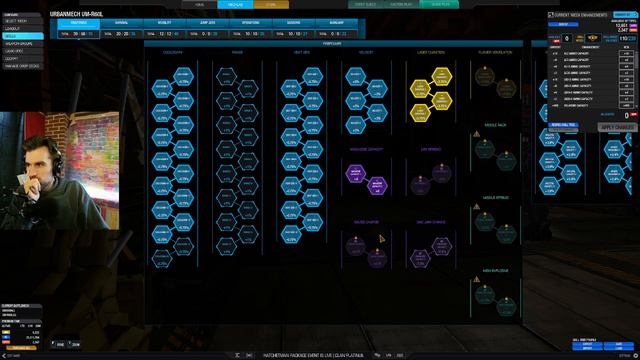The height and width of the screenshot is (360, 640).
Task: Select the upper Missile Spread node
Action: tap(485, 222)
